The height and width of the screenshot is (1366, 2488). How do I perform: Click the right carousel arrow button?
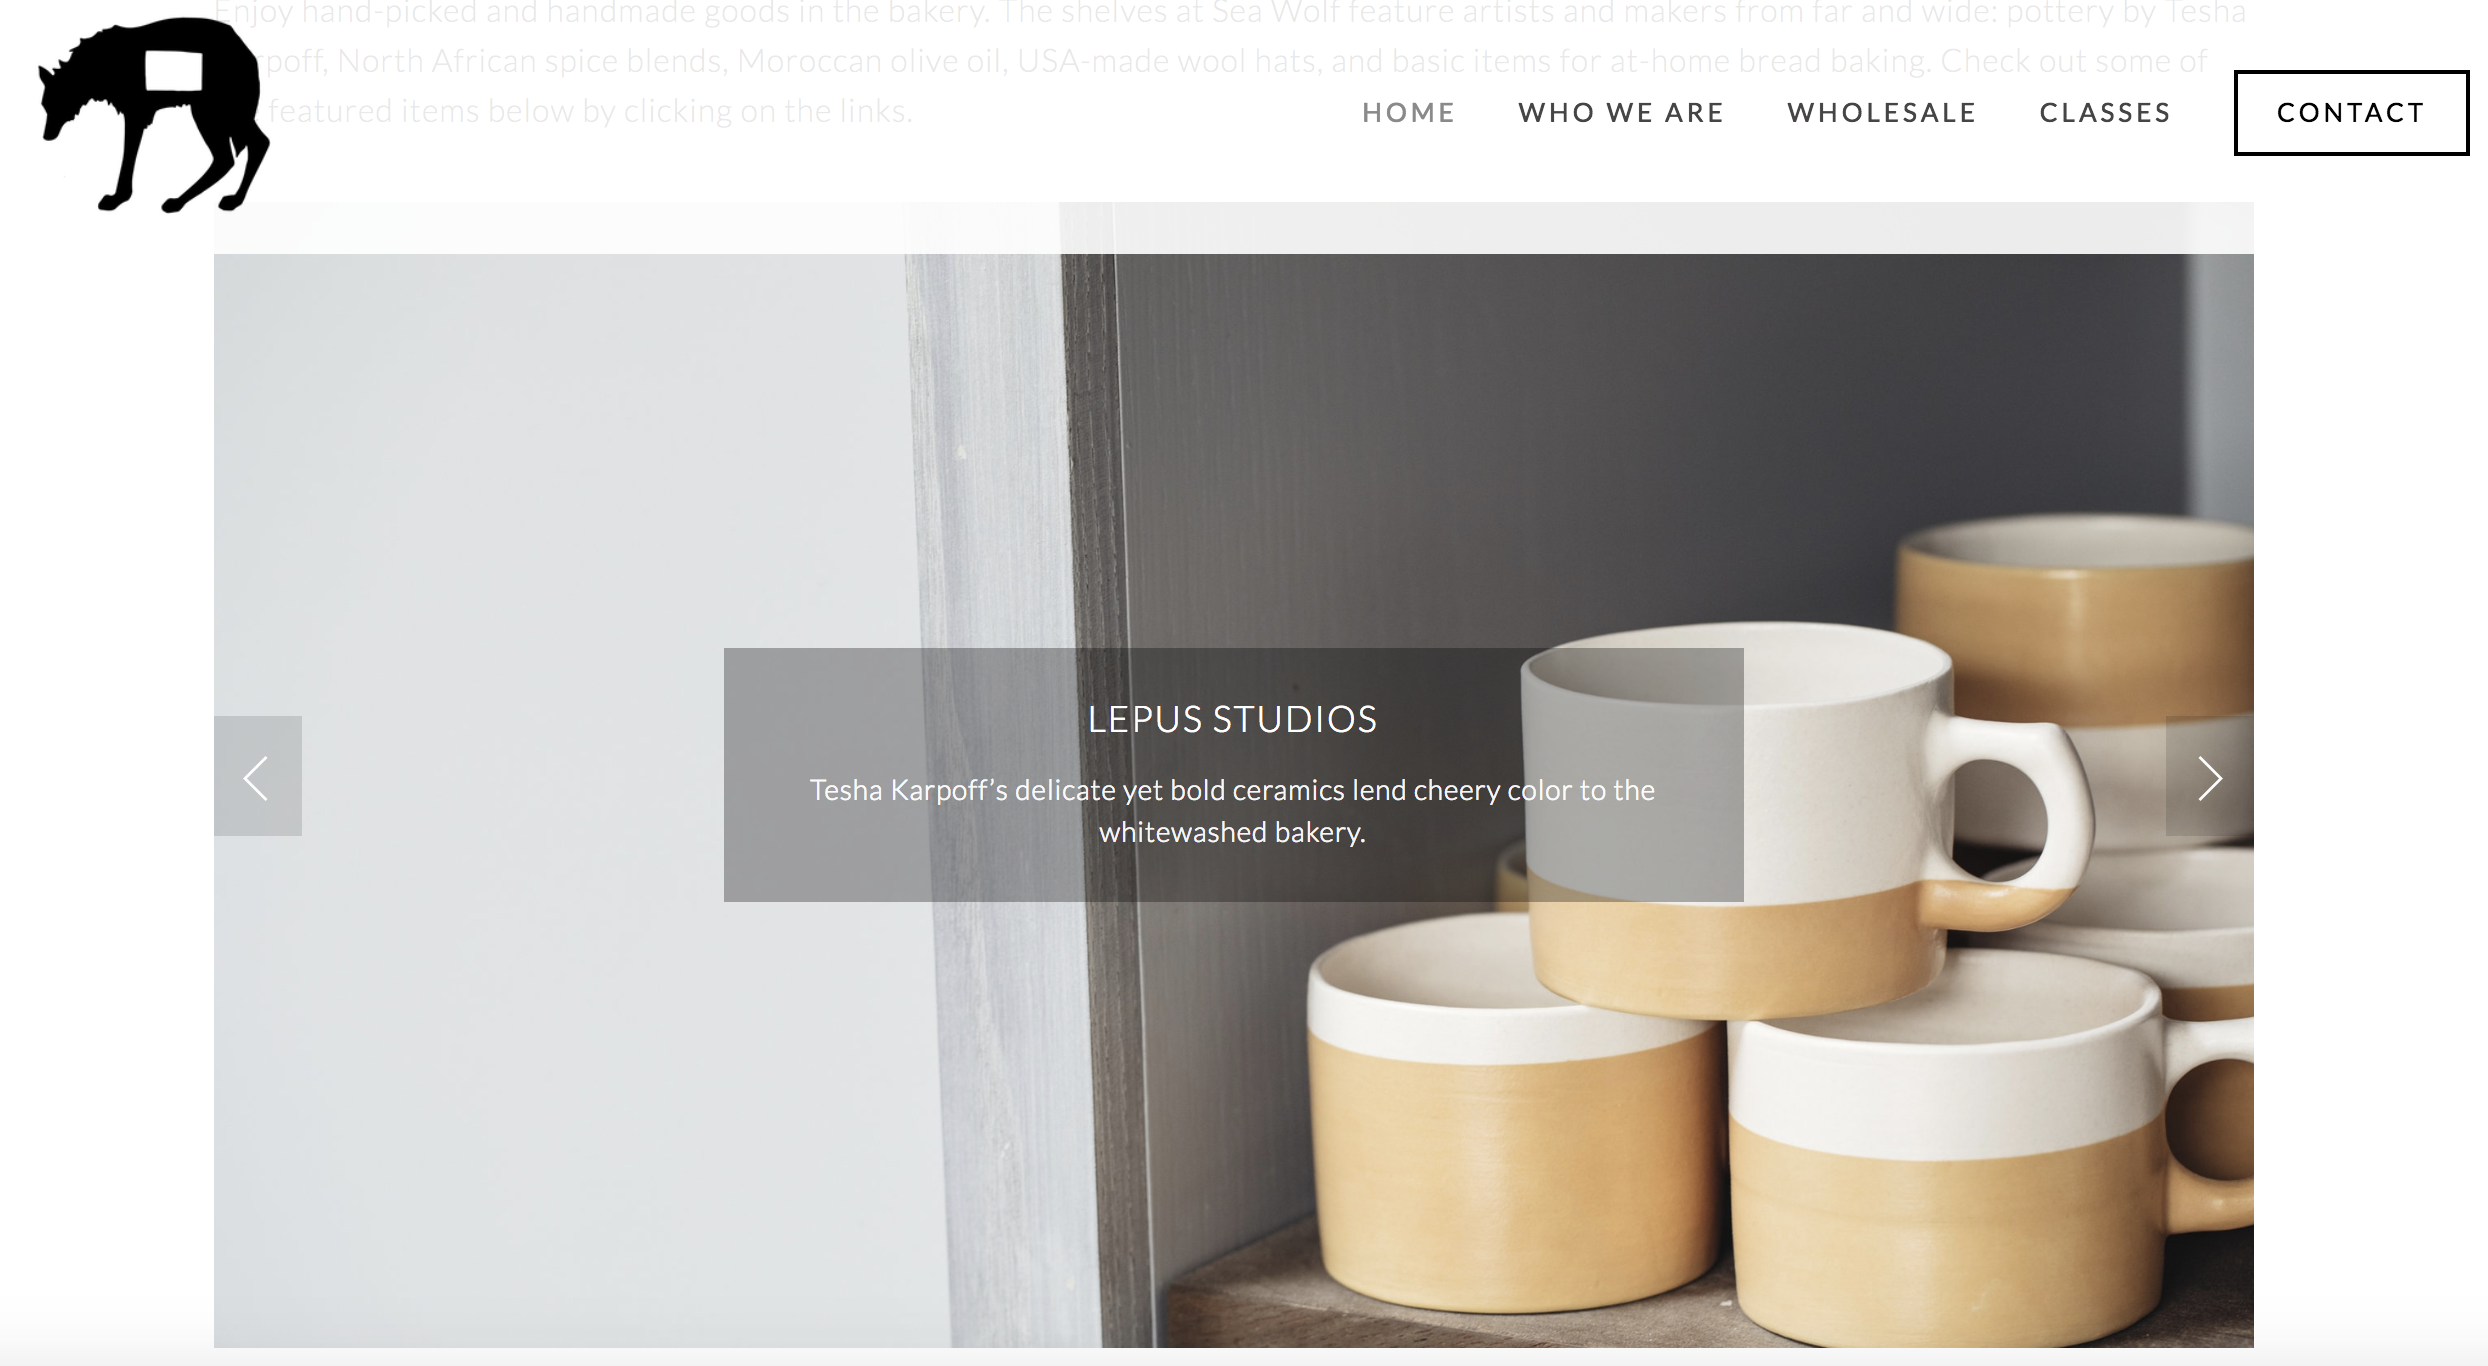pyautogui.click(x=2210, y=776)
